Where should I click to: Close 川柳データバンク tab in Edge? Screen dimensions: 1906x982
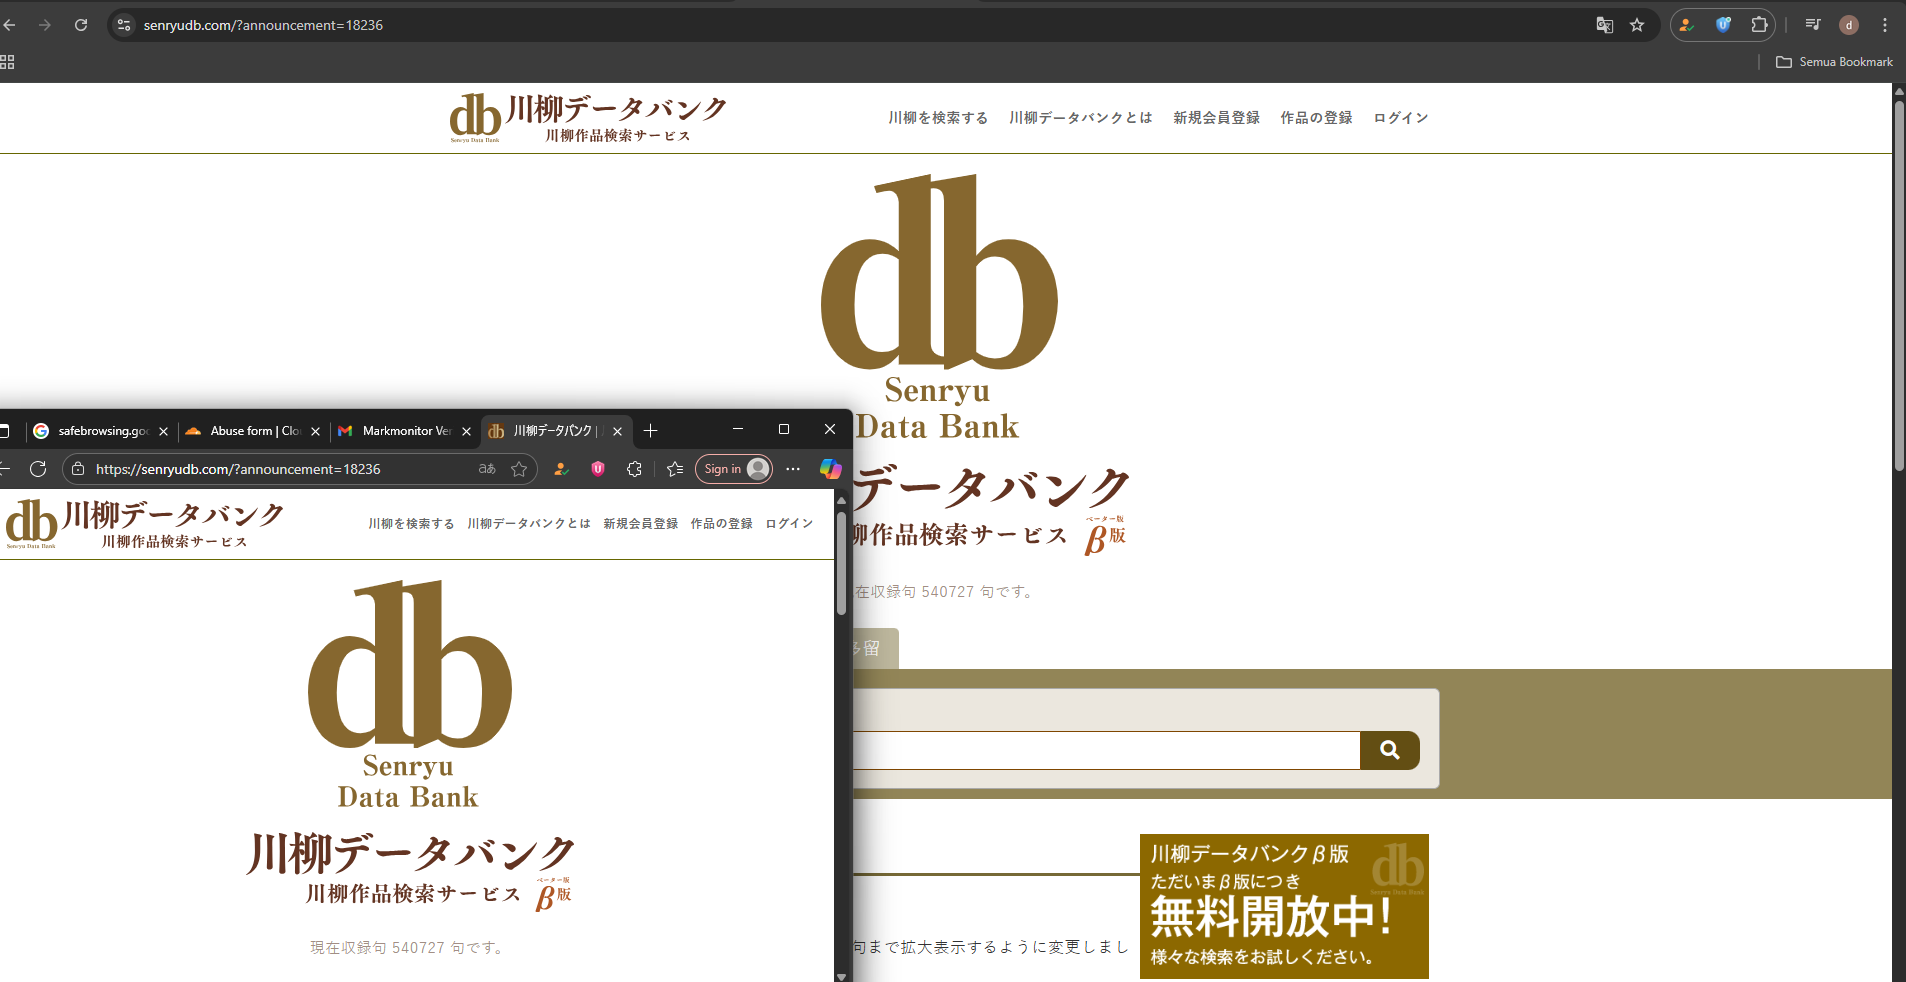tap(617, 432)
